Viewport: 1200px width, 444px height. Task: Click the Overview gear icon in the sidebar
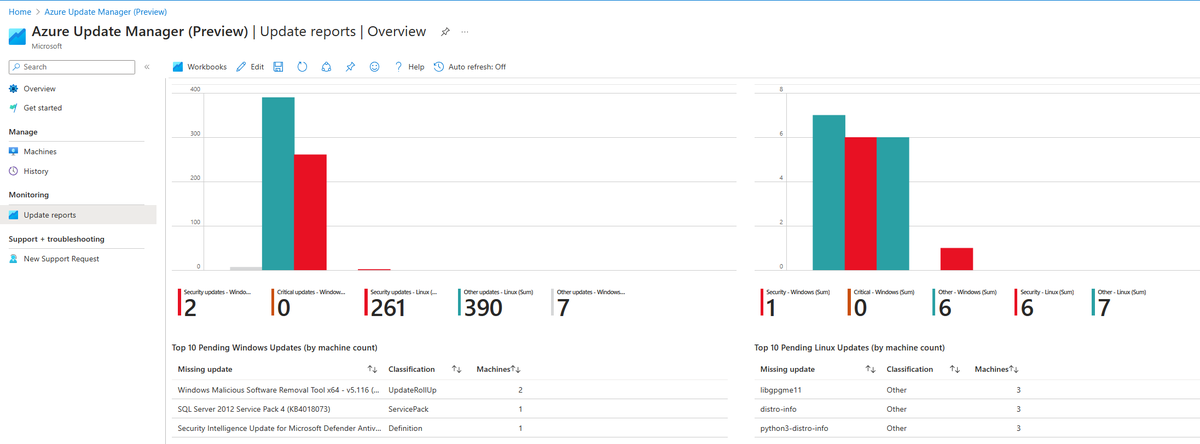pos(13,89)
